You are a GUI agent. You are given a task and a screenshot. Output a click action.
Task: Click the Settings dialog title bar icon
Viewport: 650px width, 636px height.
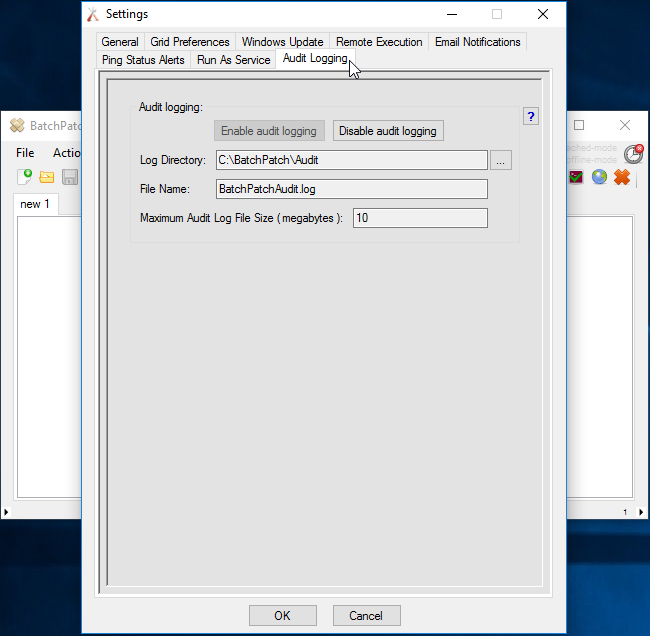[93, 15]
